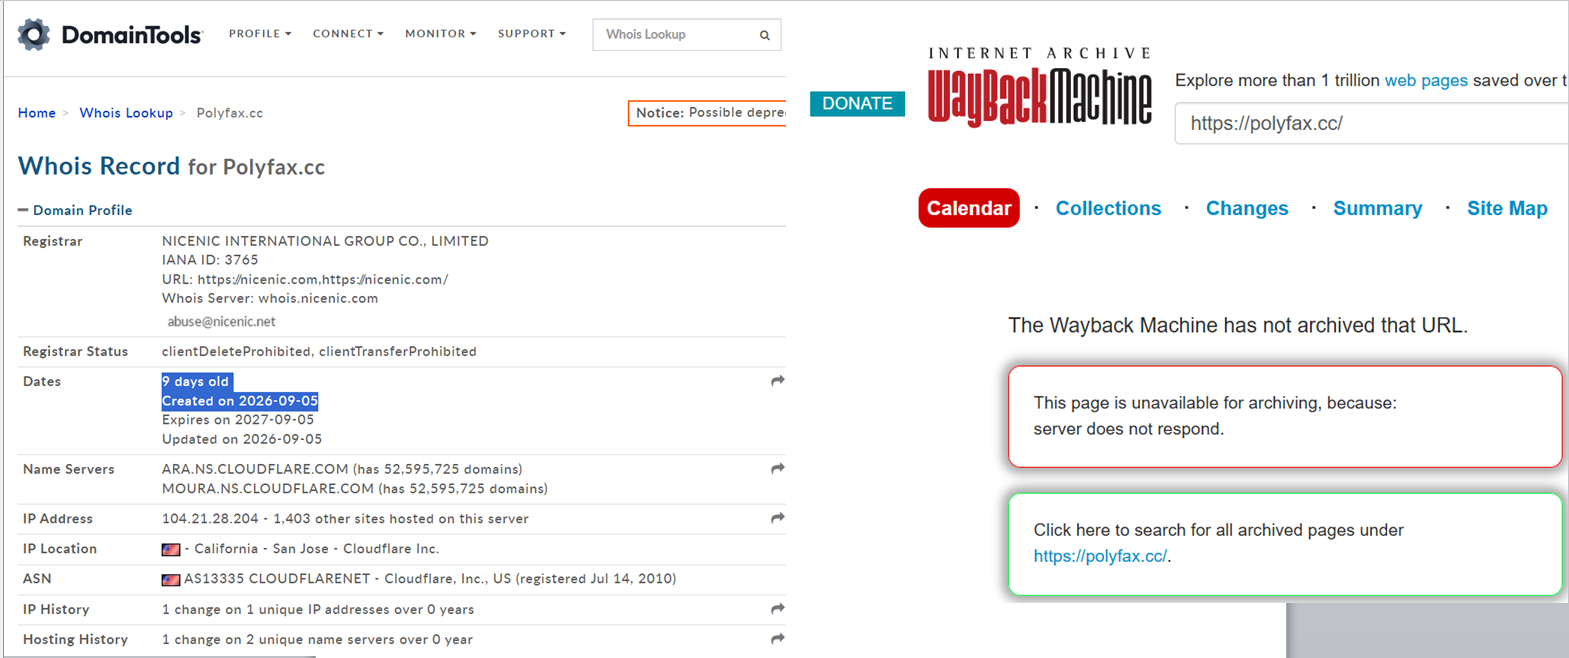
Task: Click the 'IANA ID: 3765' text
Action: (210, 260)
